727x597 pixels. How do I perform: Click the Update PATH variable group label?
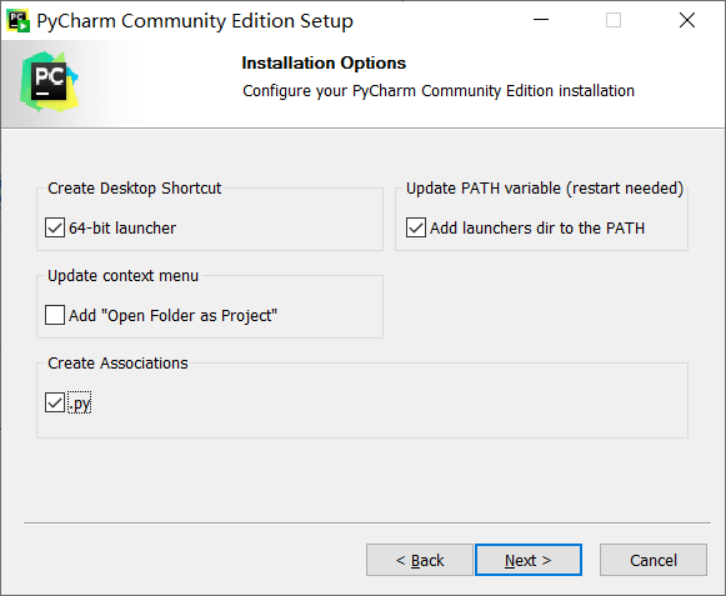tap(545, 188)
